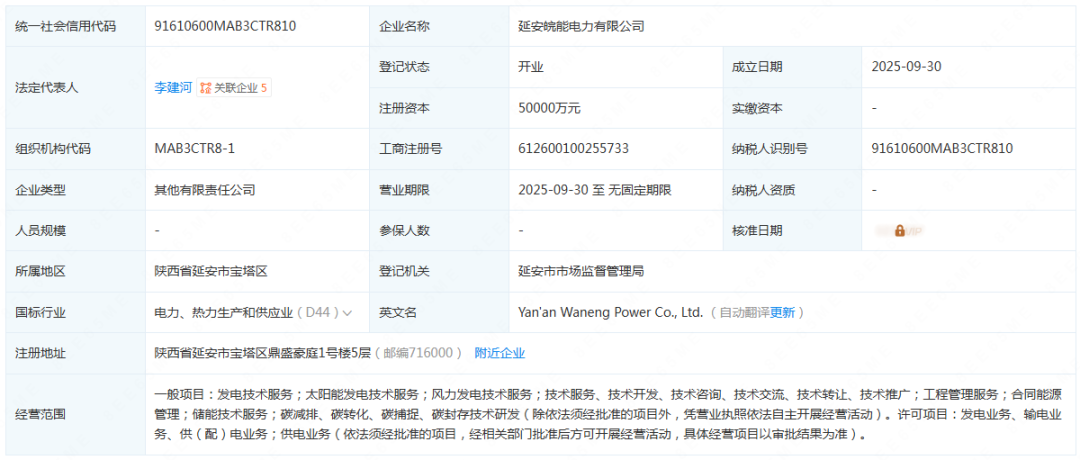This screenshot has height=460, width=1080.
Task: Select English name Yan'an Waneng Power Co., Ltd.
Action: [x=610, y=313]
